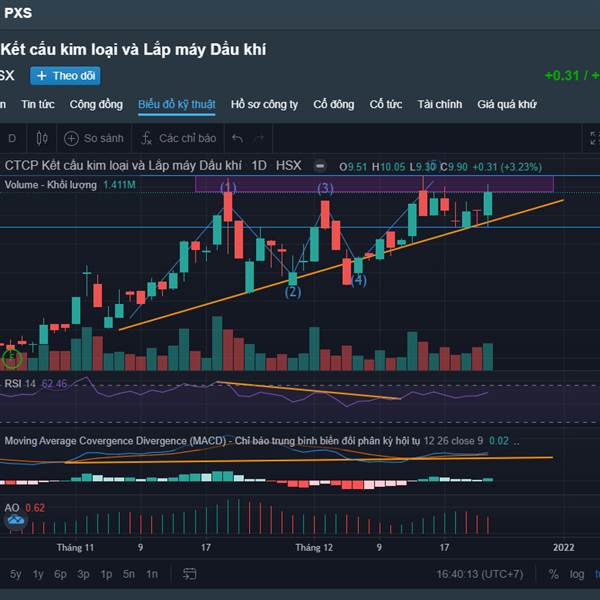Screen dimensions: 600x600
Task: Toggle the Theo dõi follow button
Action: coord(65,76)
